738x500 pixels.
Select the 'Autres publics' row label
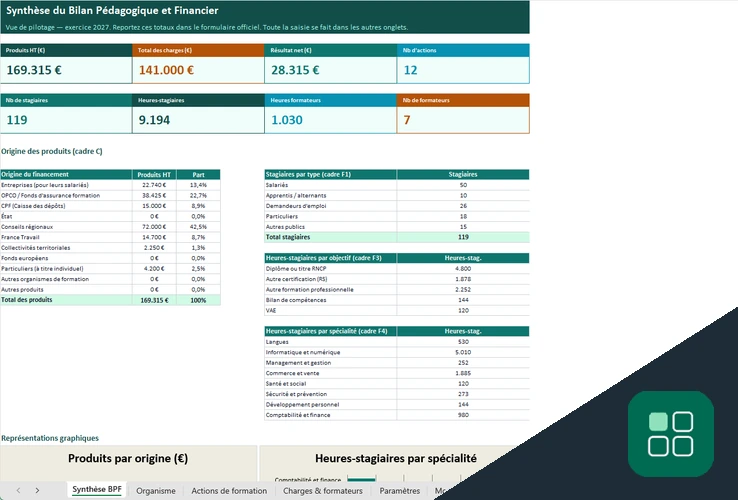pos(285,227)
